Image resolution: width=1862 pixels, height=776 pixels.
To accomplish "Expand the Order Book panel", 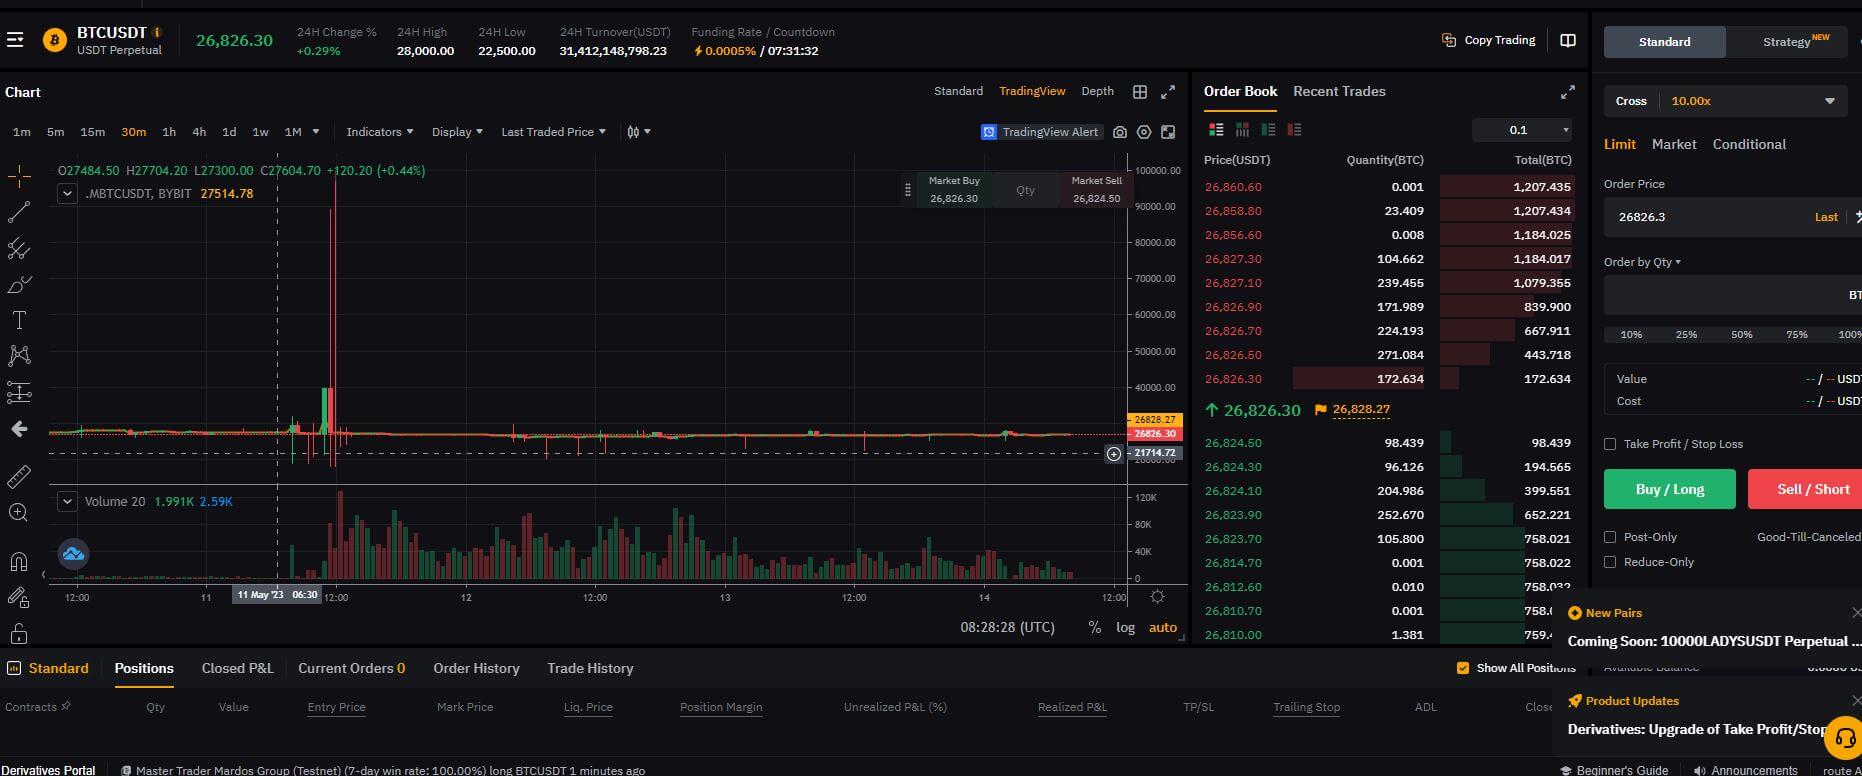I will pyautogui.click(x=1568, y=92).
